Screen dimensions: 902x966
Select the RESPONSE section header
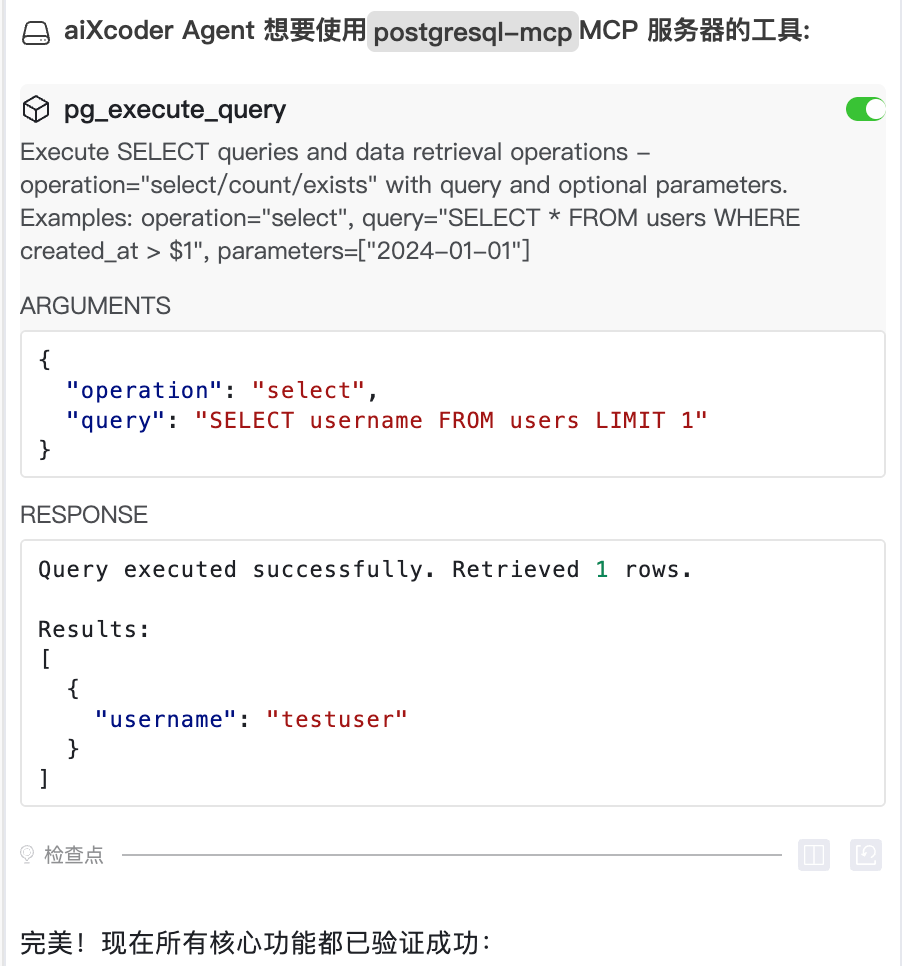pyautogui.click(x=84, y=514)
